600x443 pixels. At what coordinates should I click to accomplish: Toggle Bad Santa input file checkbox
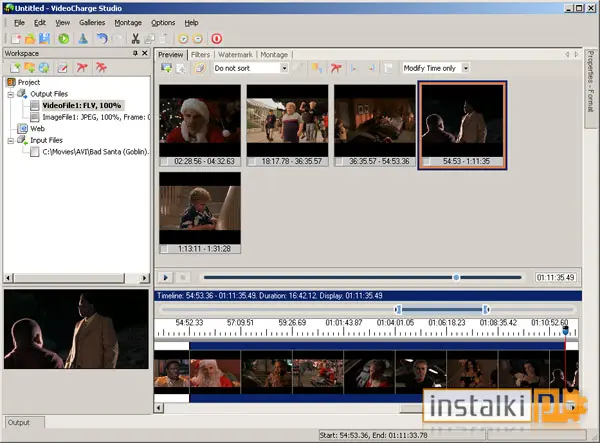(x=35, y=152)
